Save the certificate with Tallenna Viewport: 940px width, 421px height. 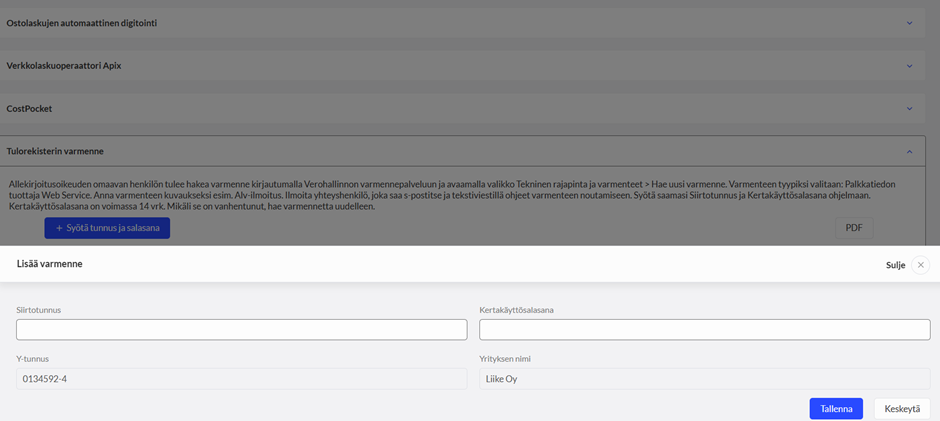tap(836, 408)
